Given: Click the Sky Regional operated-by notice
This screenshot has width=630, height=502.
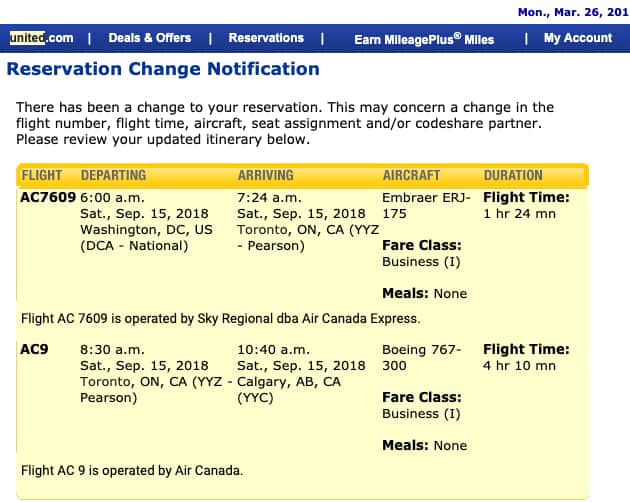Looking at the screenshot, I should 221,318.
